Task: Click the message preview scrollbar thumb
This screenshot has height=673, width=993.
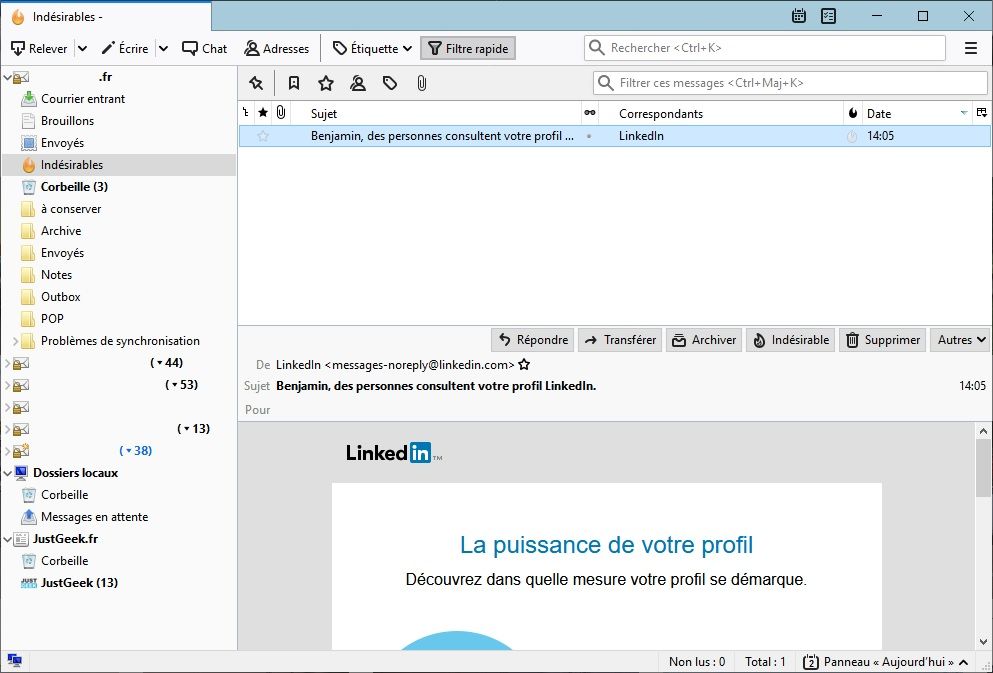Action: (x=983, y=469)
